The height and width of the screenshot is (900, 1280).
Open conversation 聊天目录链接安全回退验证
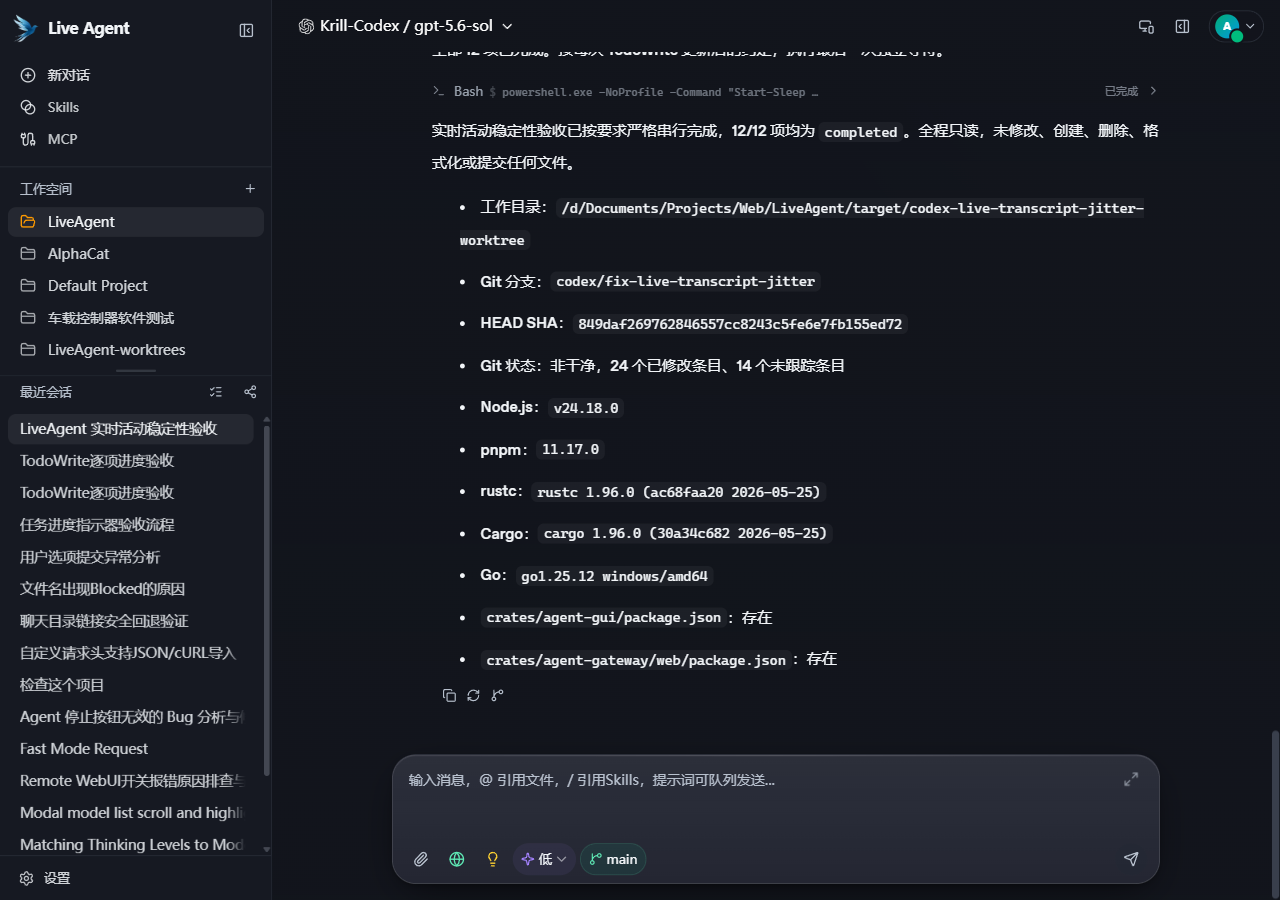[x=130, y=621]
